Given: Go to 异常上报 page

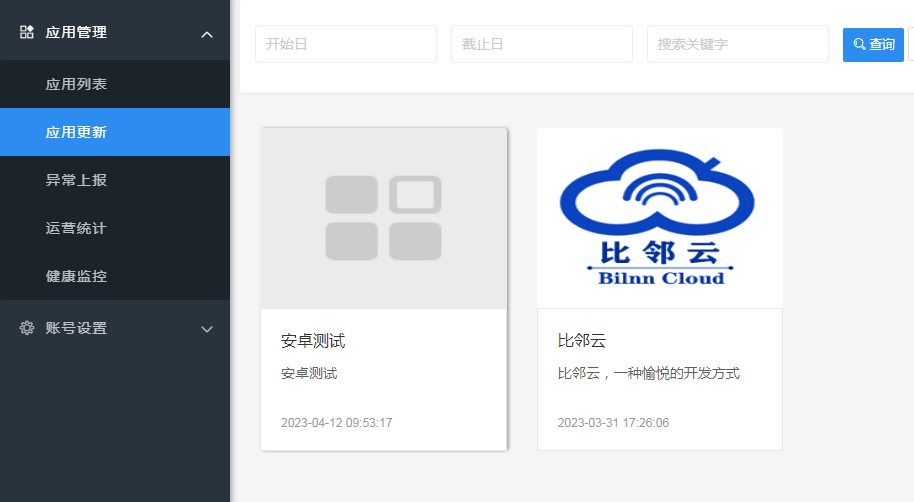Looking at the screenshot, I should [115, 180].
